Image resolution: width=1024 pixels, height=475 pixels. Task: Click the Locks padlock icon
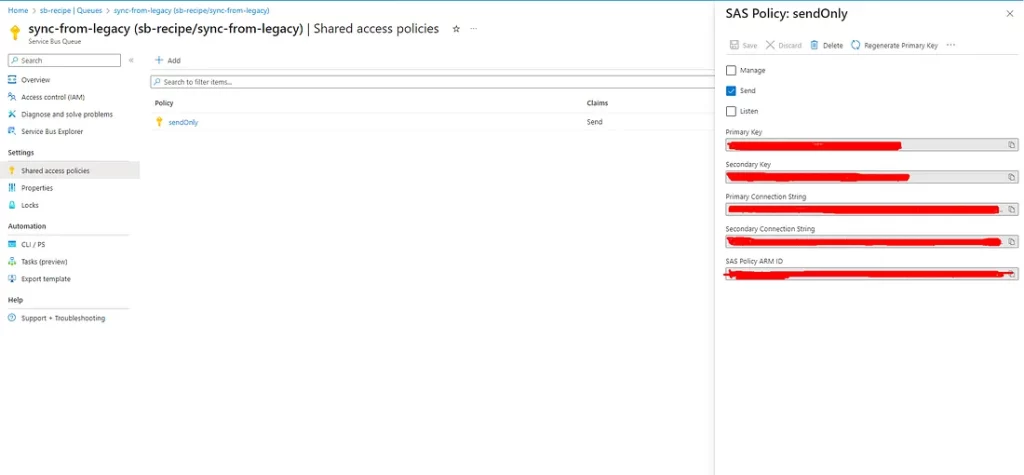12,205
